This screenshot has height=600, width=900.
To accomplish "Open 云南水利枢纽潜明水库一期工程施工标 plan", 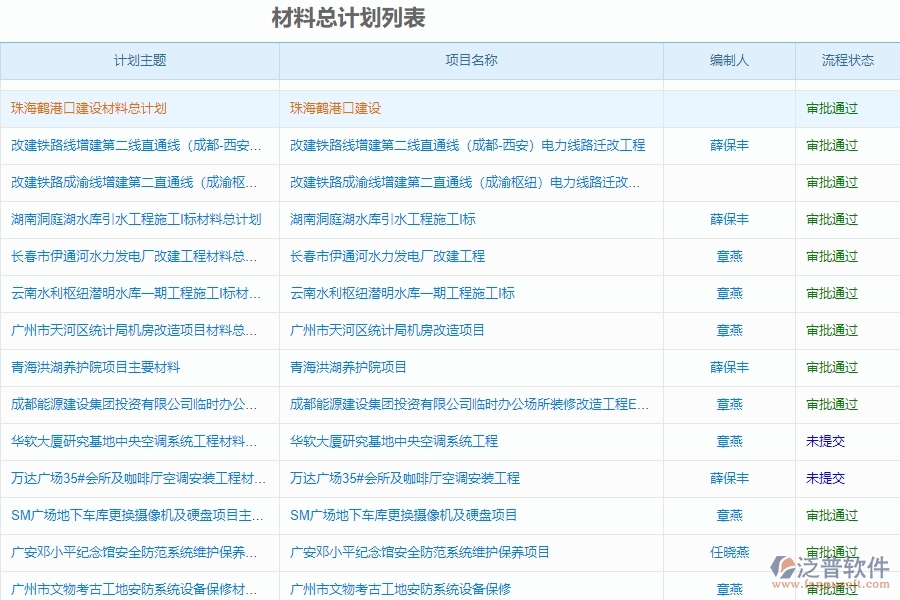I will [135, 293].
